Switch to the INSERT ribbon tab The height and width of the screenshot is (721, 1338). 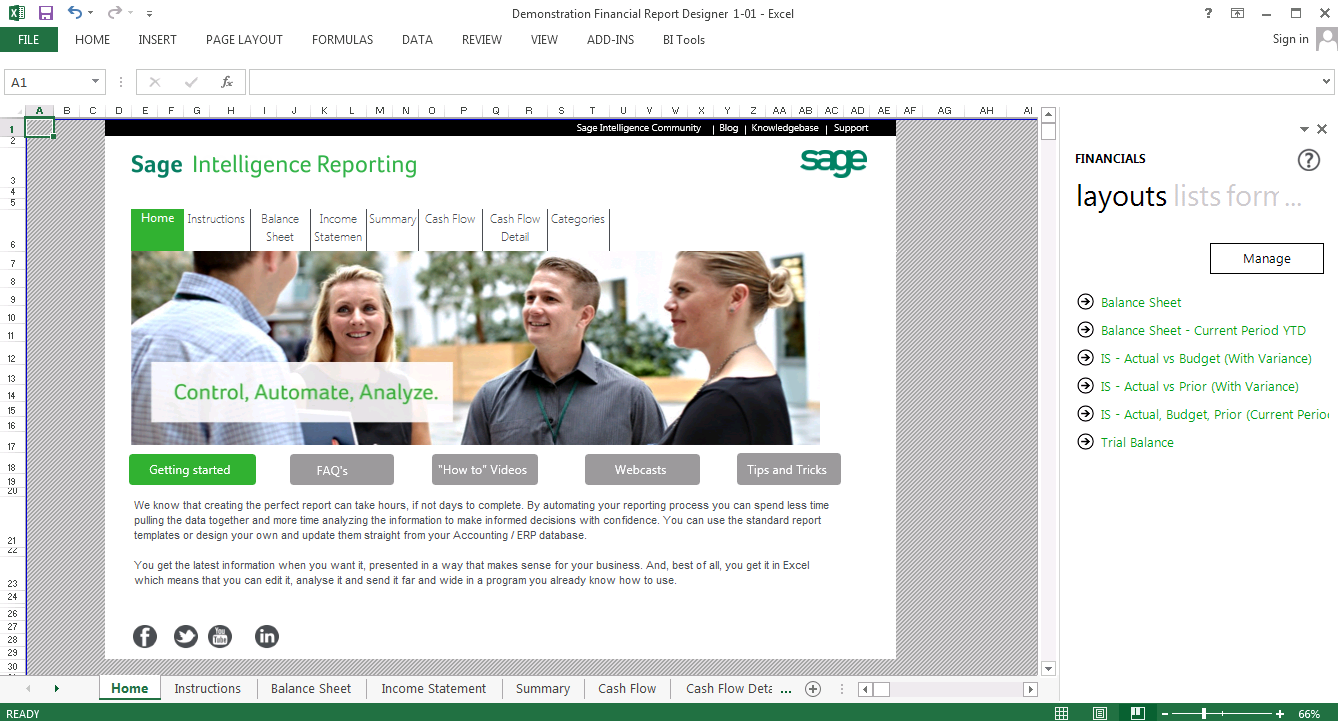[x=157, y=40]
